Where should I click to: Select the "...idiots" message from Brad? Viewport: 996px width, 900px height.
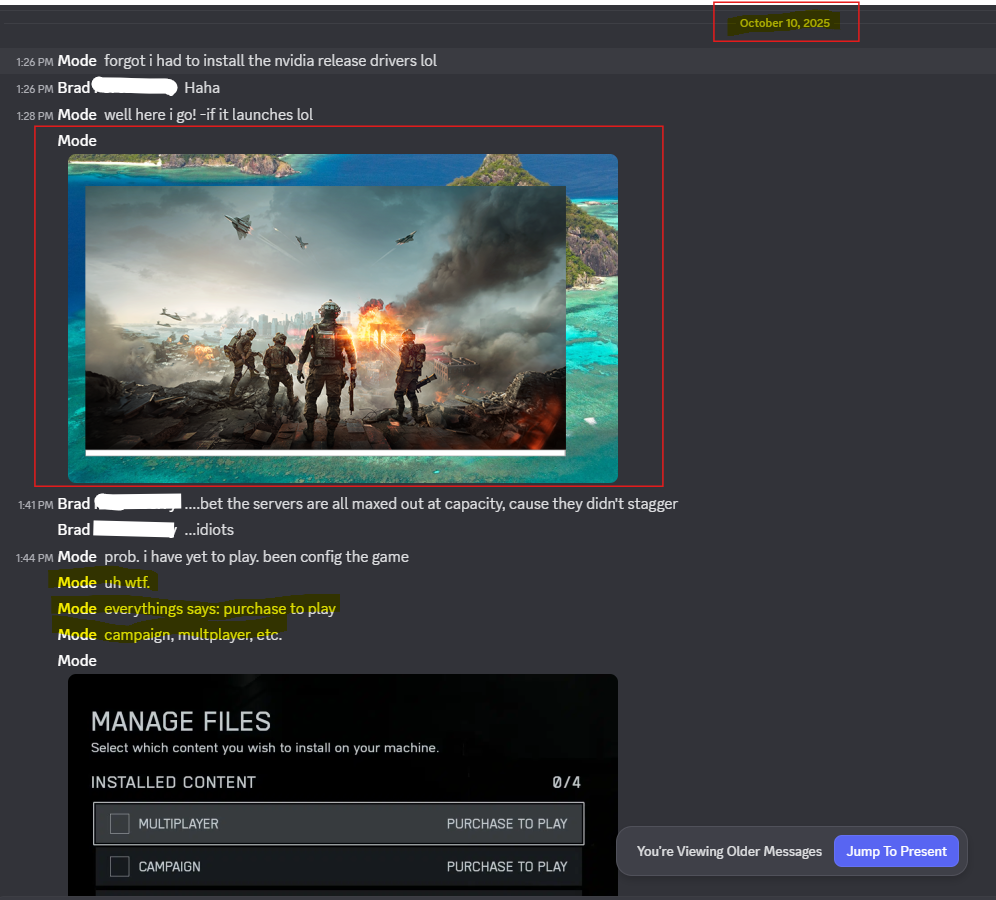[208, 530]
